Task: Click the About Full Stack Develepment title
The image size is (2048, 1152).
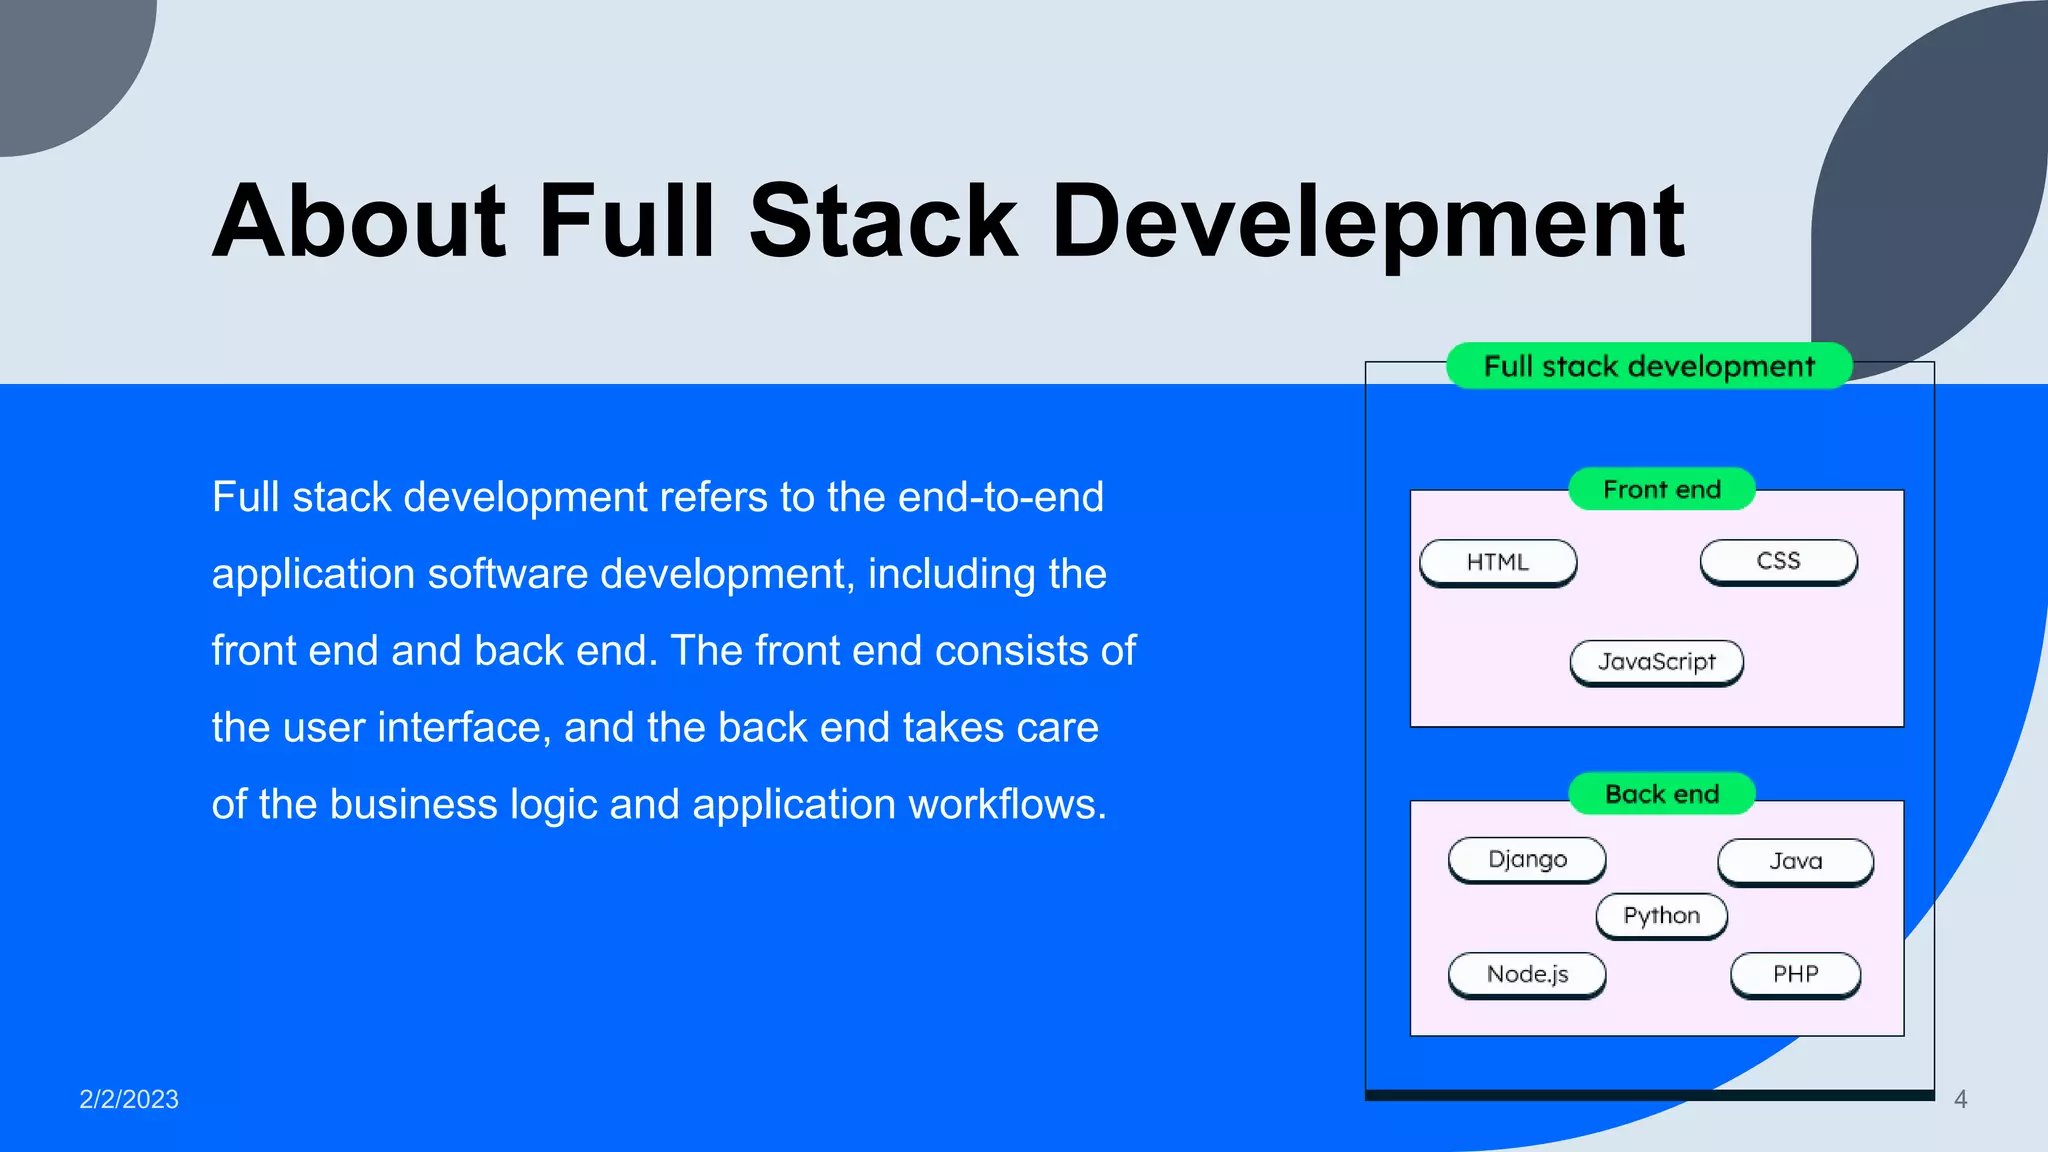Action: (948, 221)
